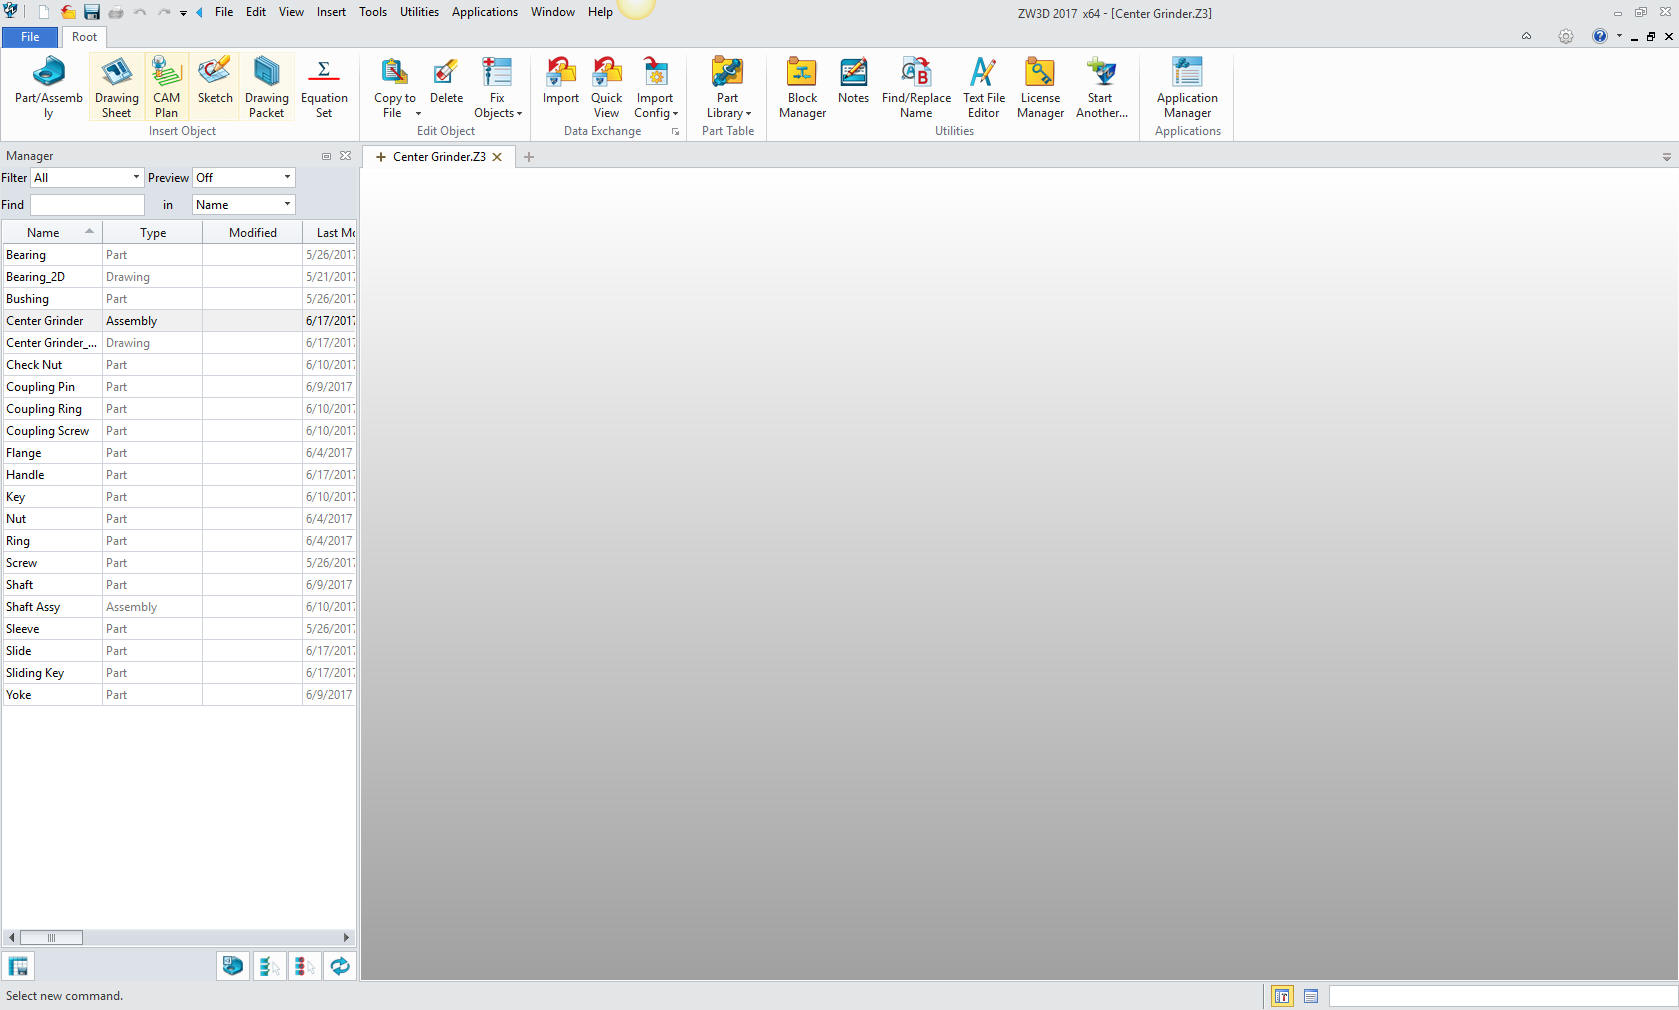Click the blue File ribbon tab
This screenshot has height=1010, width=1679.
click(x=30, y=37)
